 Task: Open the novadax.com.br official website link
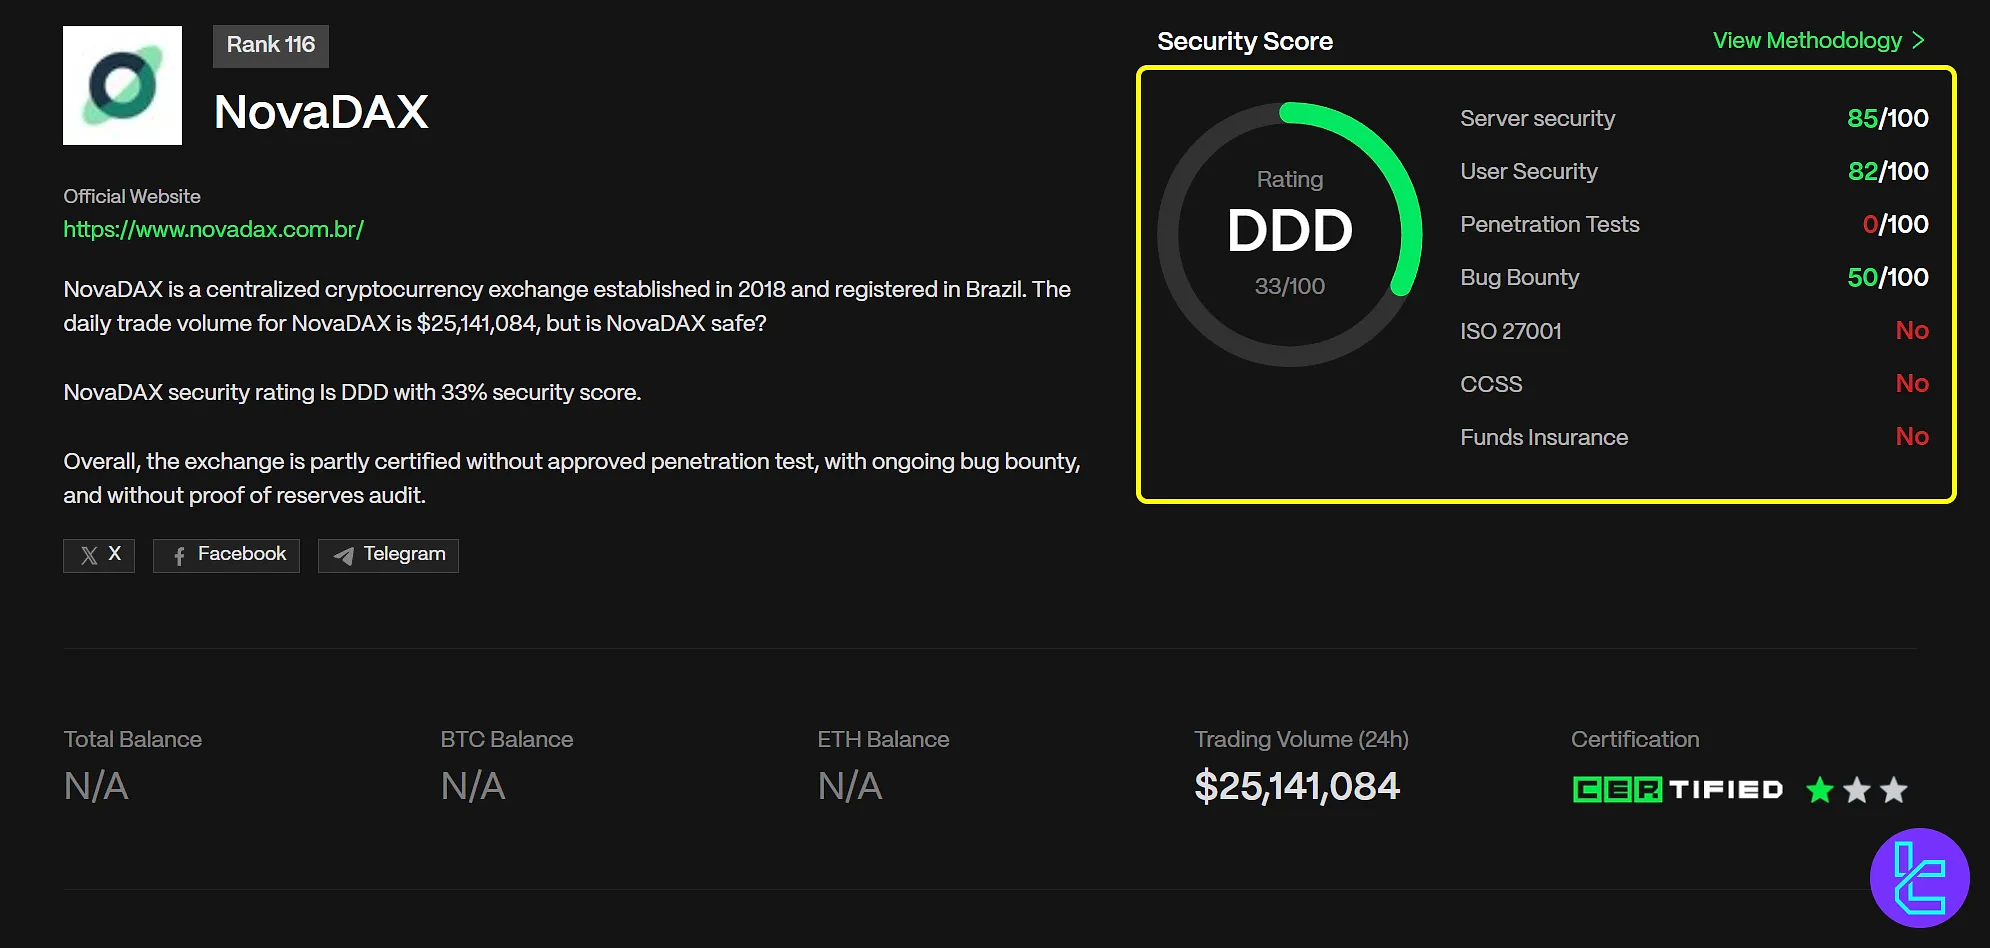coord(213,229)
